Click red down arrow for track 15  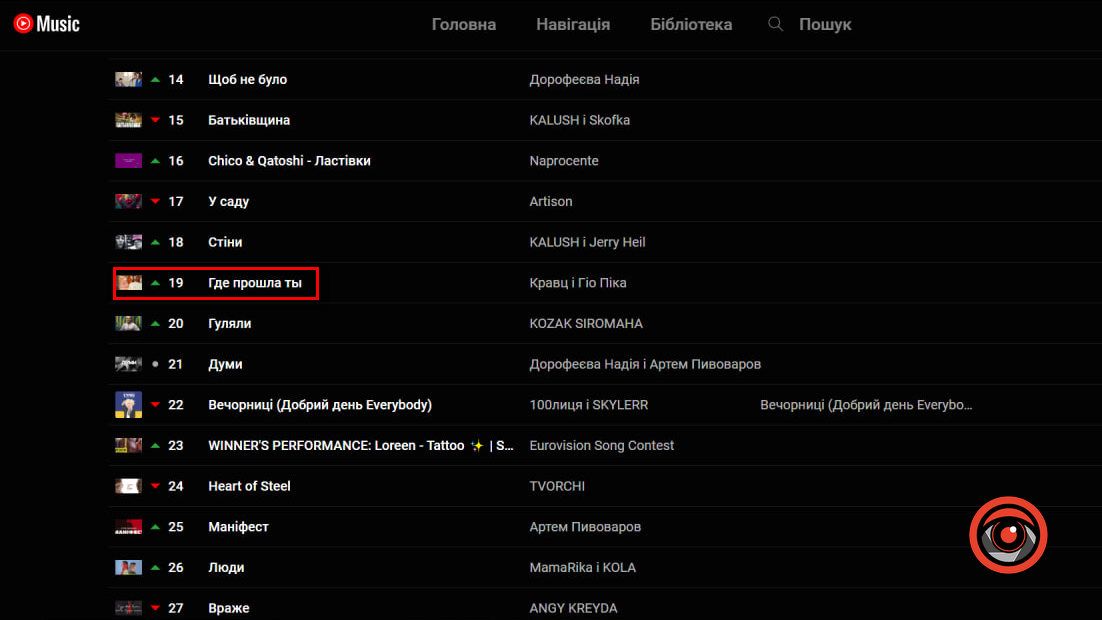(x=155, y=121)
